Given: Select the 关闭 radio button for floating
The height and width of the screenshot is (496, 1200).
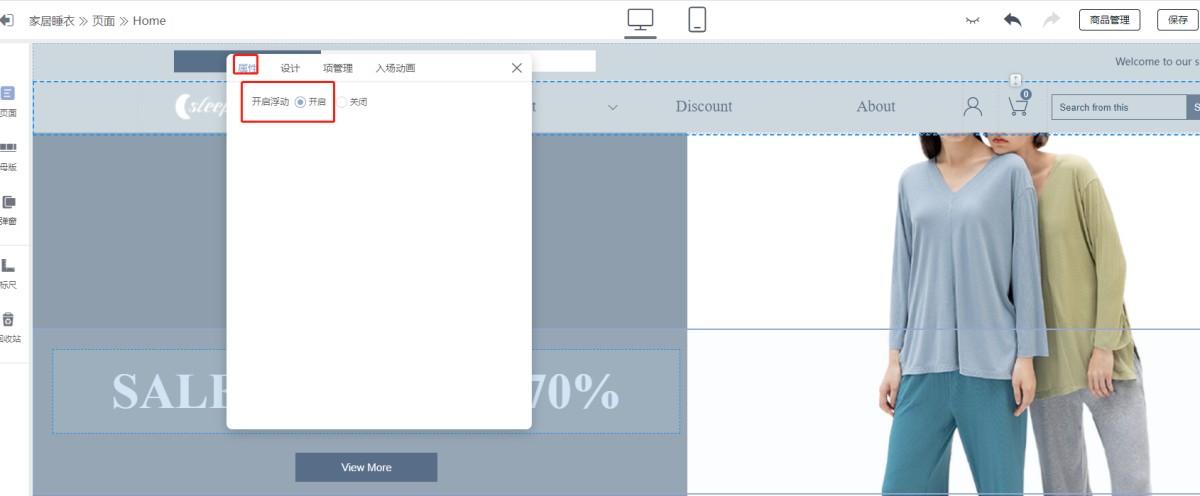Looking at the screenshot, I should [342, 102].
